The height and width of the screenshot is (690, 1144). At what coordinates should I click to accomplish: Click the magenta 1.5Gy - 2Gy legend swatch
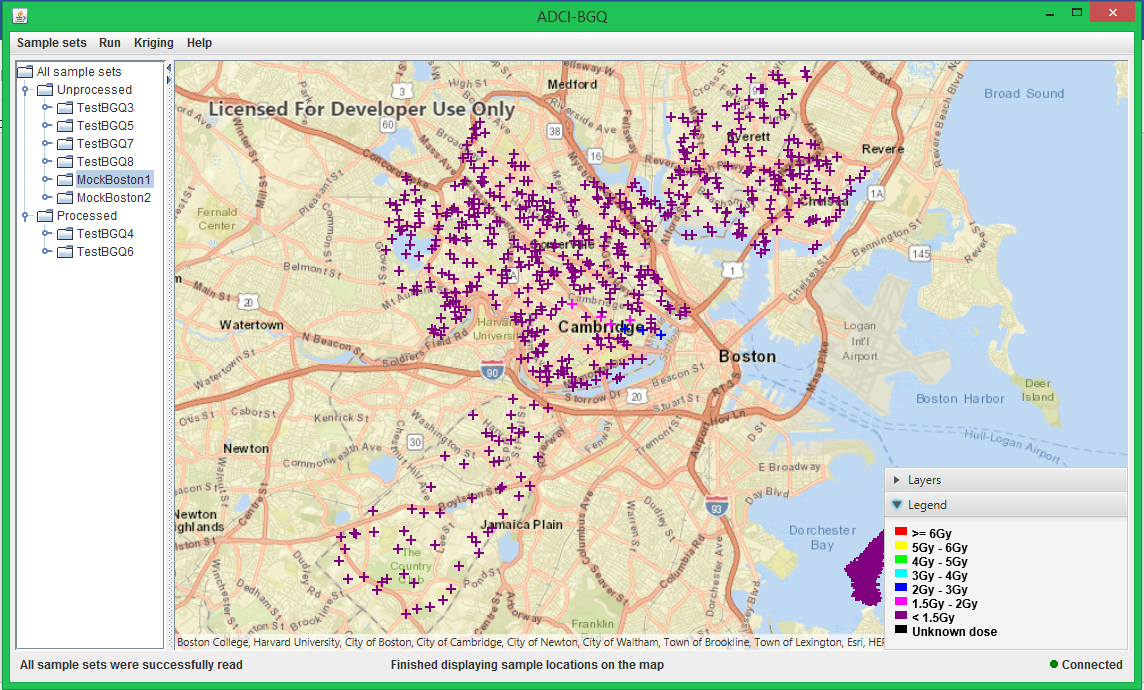[901, 602]
